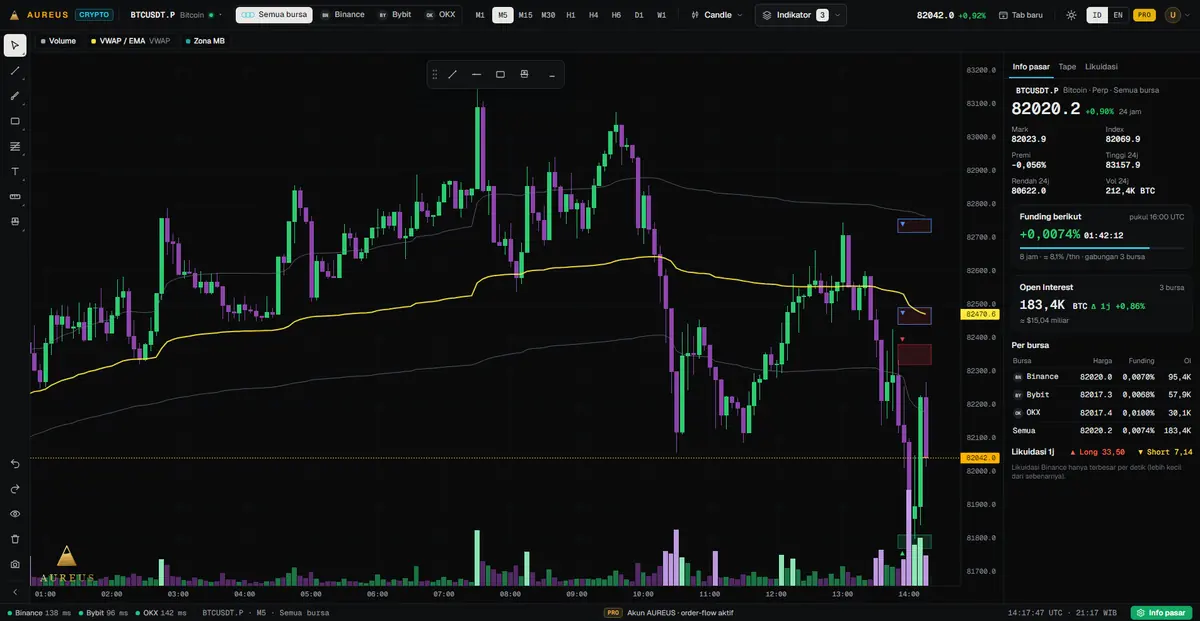
Task: Click the funding countdown progress bar
Action: pyautogui.click(x=1102, y=247)
